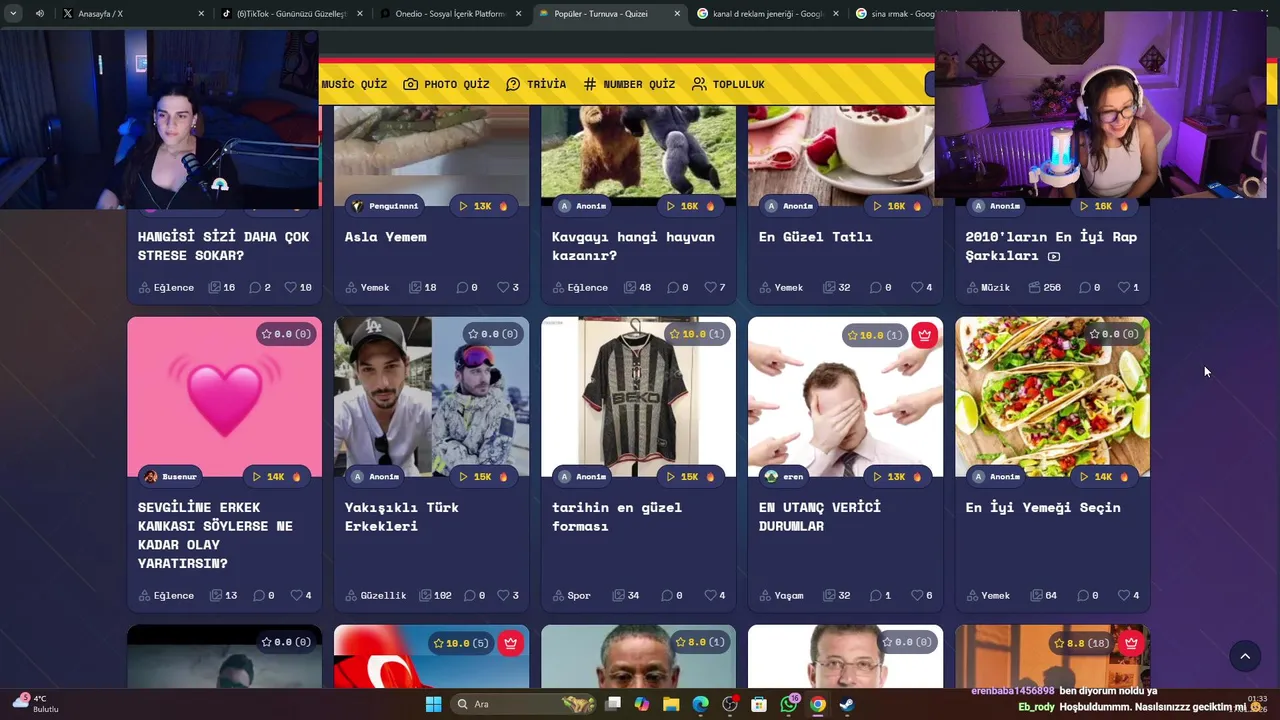Click the Spor category tag
1280x720 pixels.
point(572,595)
